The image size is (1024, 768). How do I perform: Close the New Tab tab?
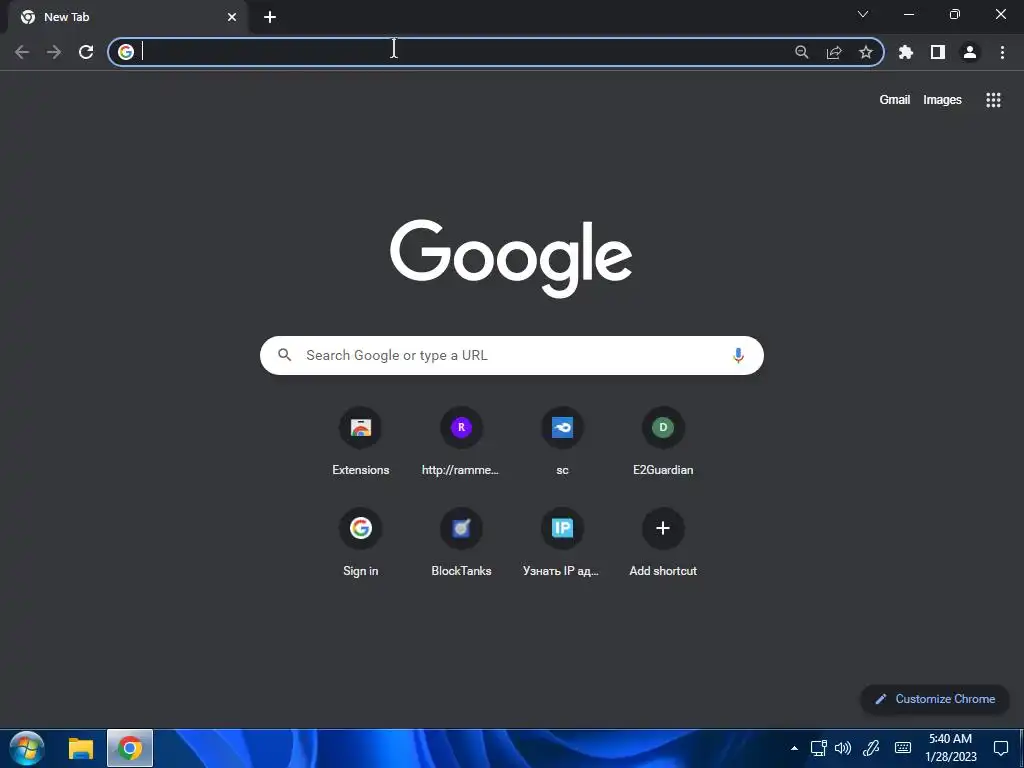[232, 17]
